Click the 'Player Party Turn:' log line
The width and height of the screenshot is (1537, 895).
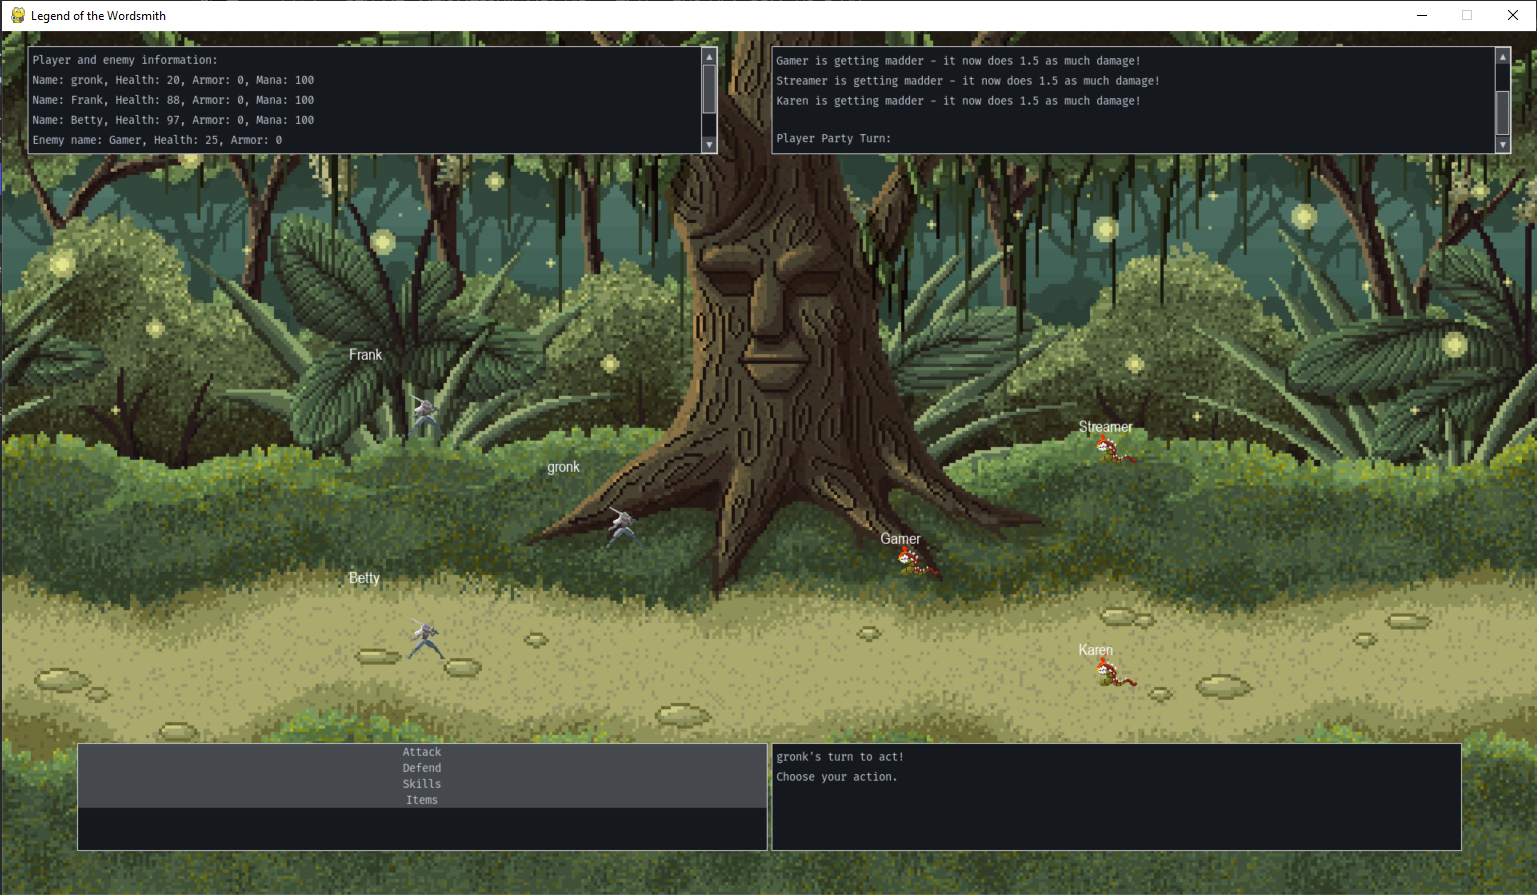point(833,139)
